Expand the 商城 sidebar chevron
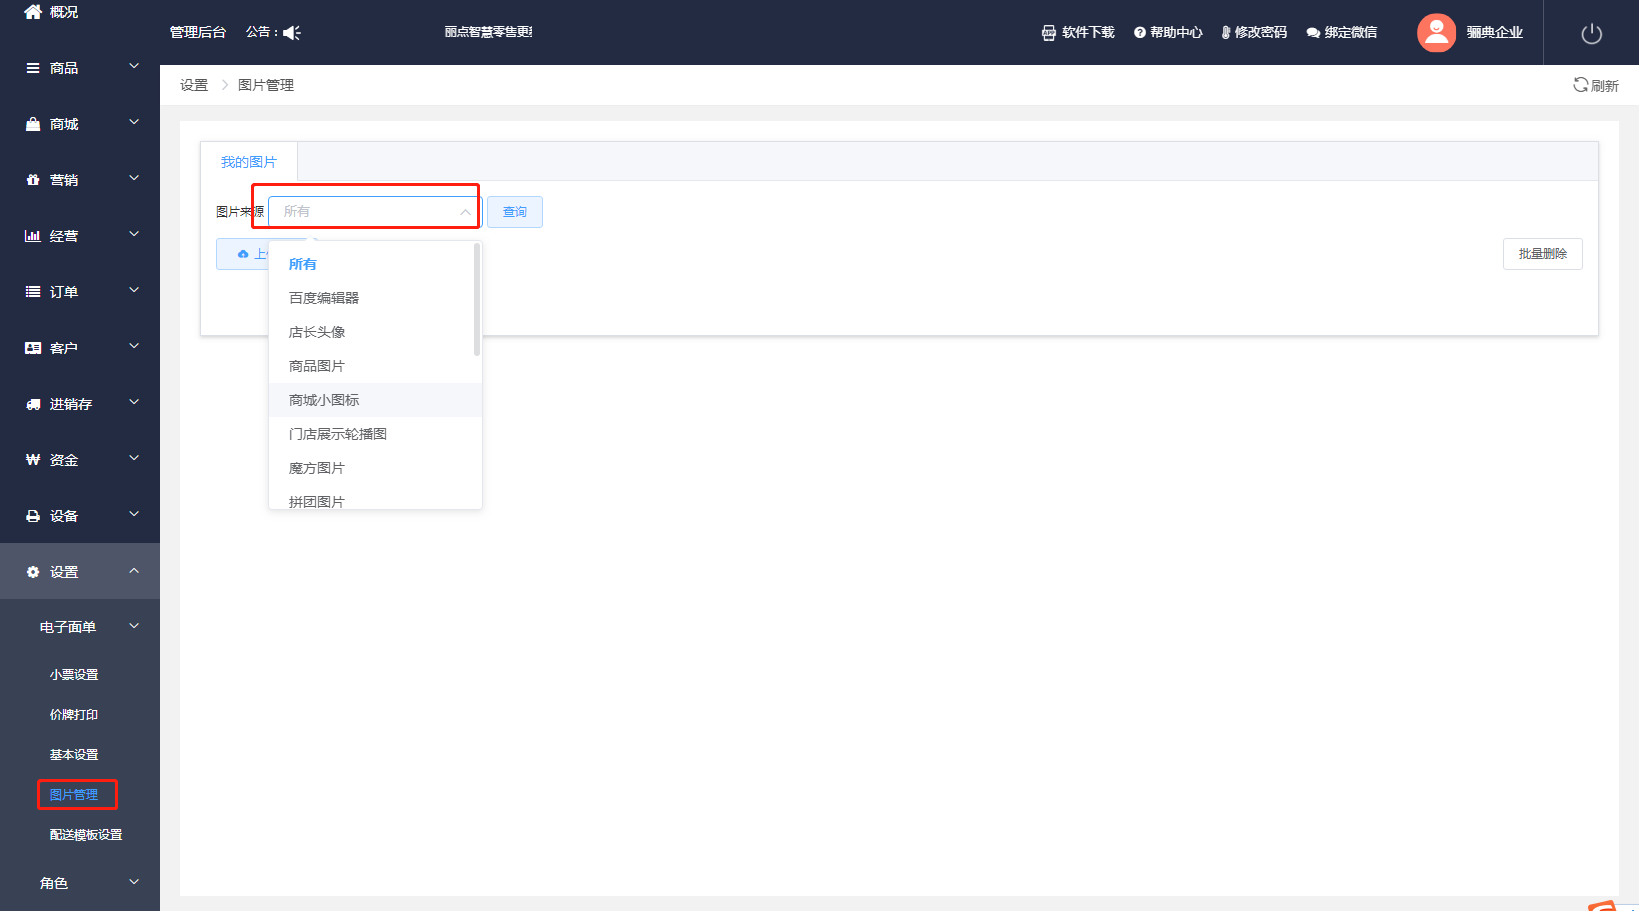Viewport: 1639px width, 911px height. pyautogui.click(x=134, y=123)
